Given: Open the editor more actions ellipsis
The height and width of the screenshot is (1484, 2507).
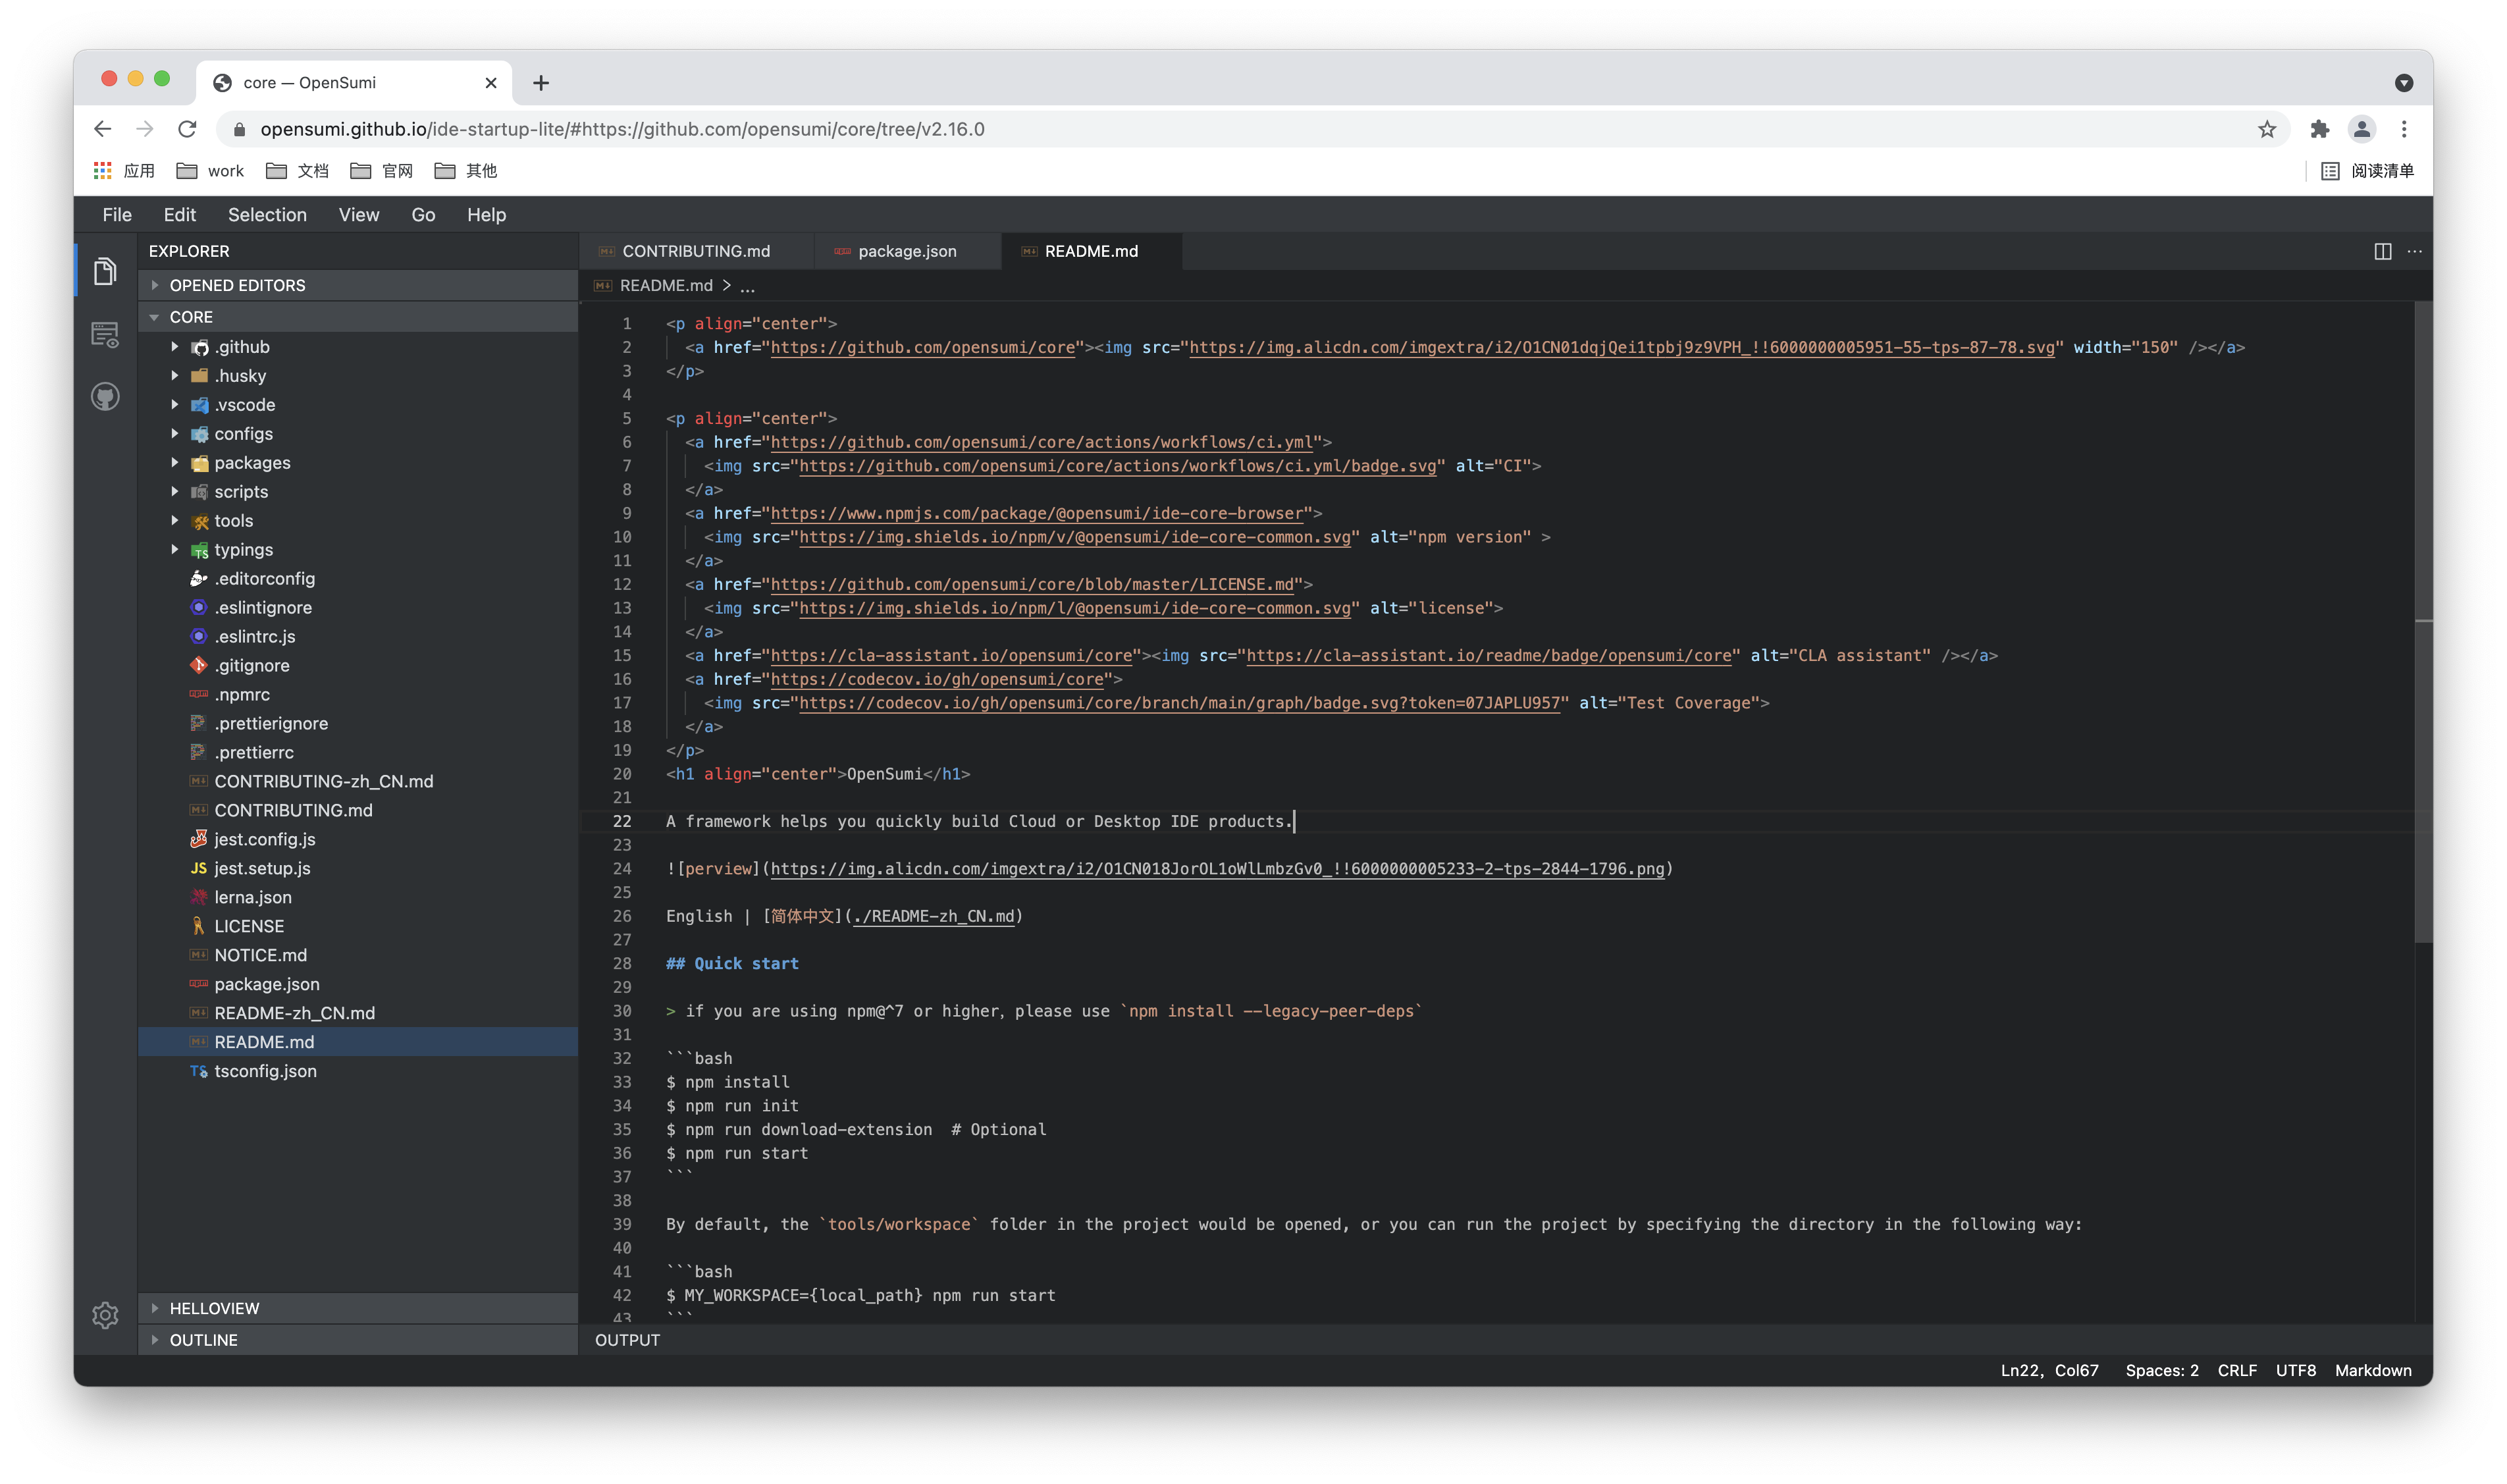Looking at the screenshot, I should (x=2415, y=251).
